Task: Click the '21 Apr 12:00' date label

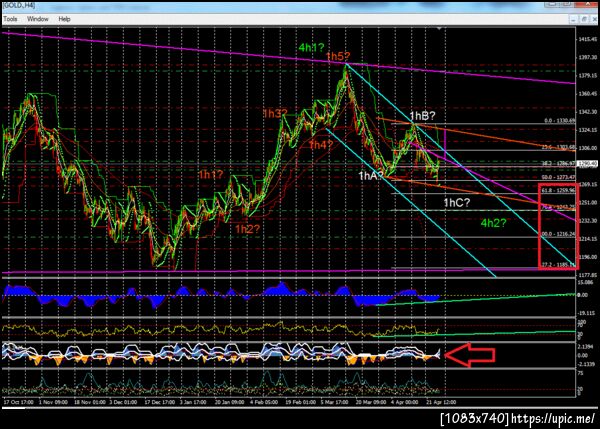Action: pyautogui.click(x=441, y=402)
